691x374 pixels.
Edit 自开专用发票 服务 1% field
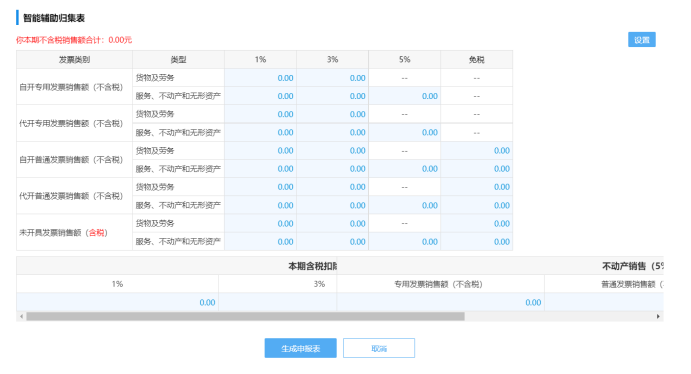coord(260,96)
